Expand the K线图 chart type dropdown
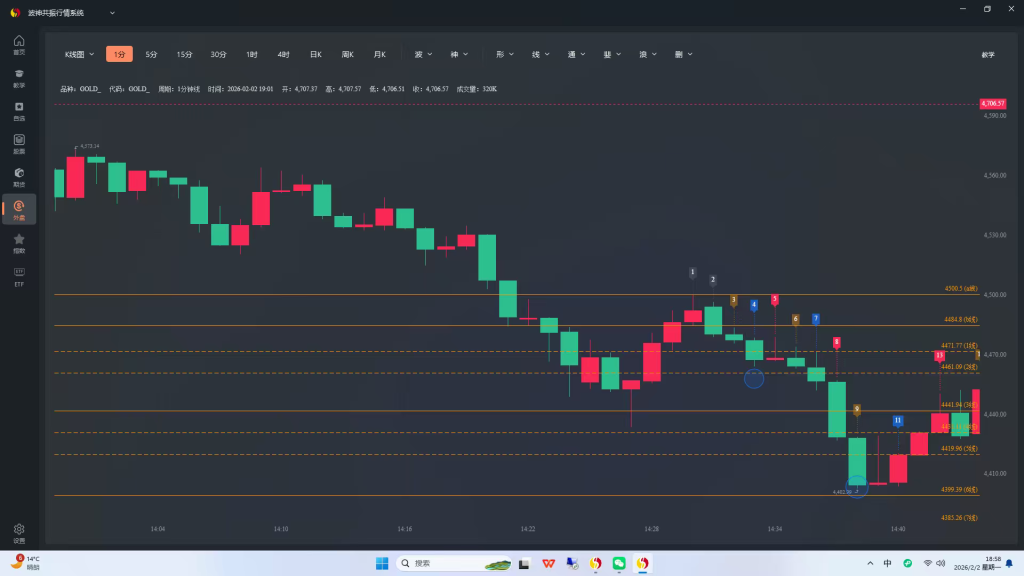 pyautogui.click(x=79, y=54)
